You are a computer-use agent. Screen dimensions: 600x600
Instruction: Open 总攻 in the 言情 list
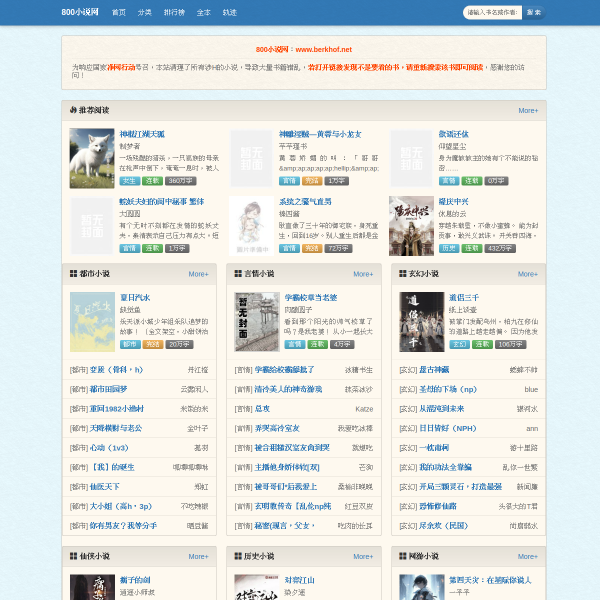[262, 409]
